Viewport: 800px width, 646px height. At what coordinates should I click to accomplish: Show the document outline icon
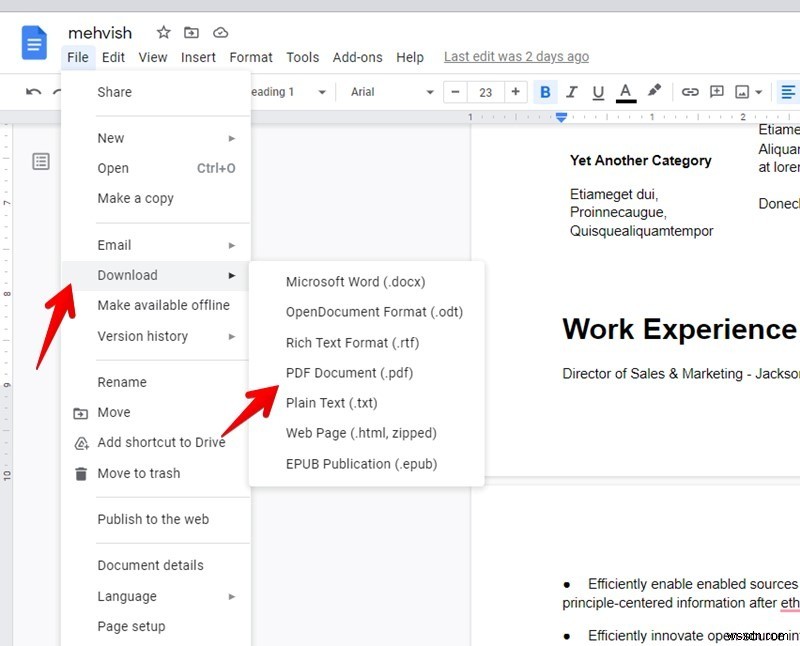point(41,161)
